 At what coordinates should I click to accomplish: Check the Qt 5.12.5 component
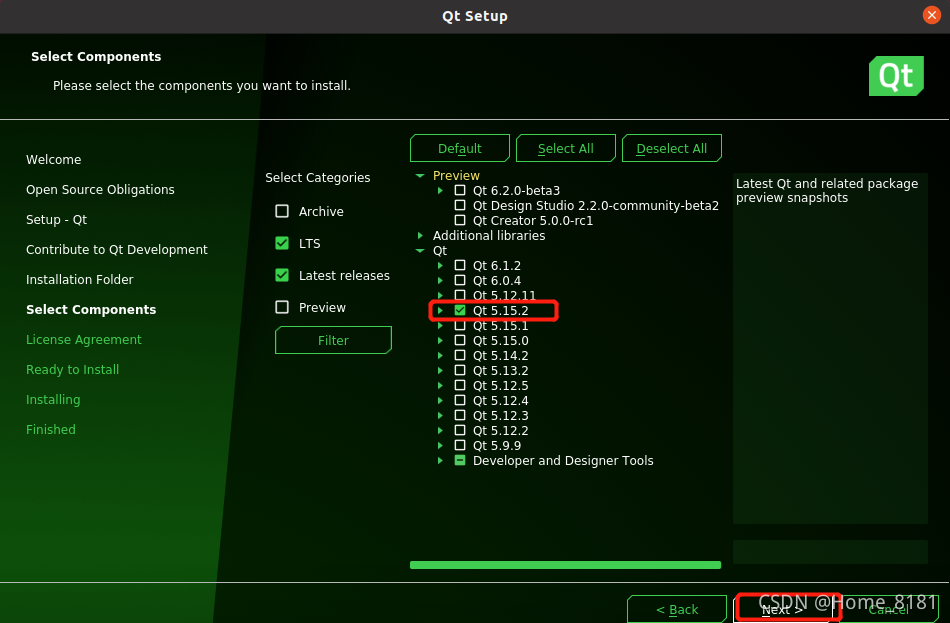click(460, 385)
